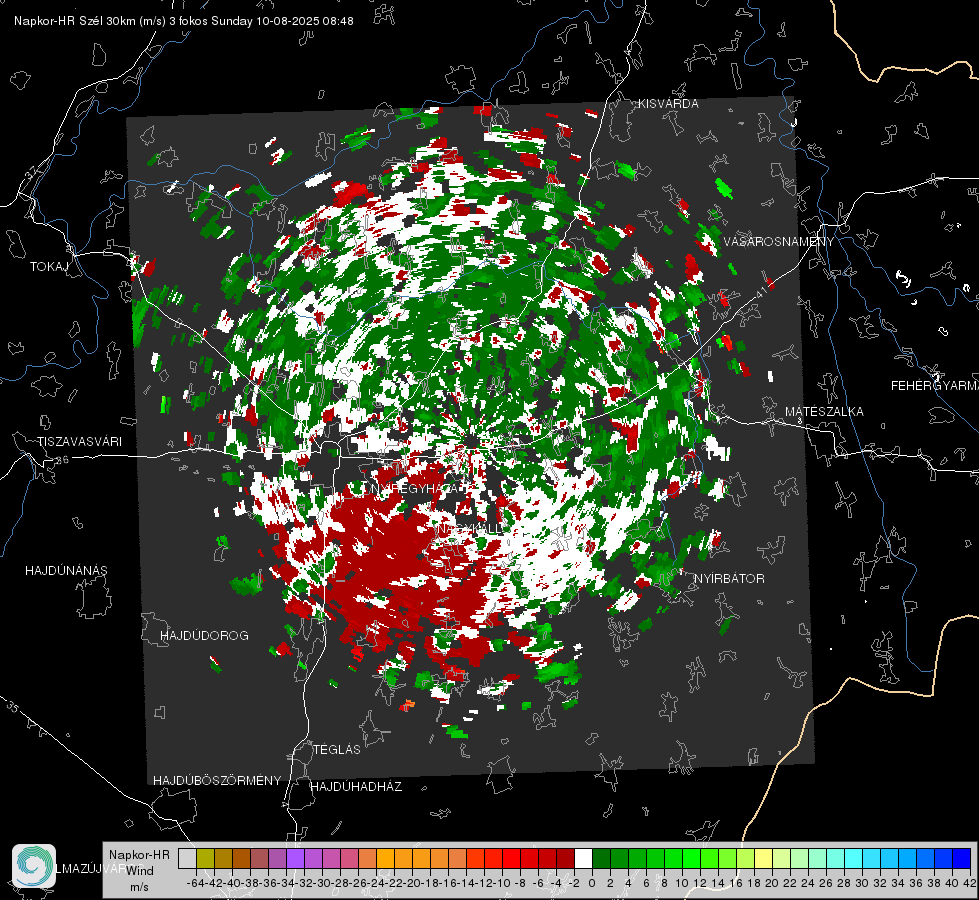Click the HAJDÚNÁNÁS city label
The height and width of the screenshot is (900, 979).
pos(66,570)
